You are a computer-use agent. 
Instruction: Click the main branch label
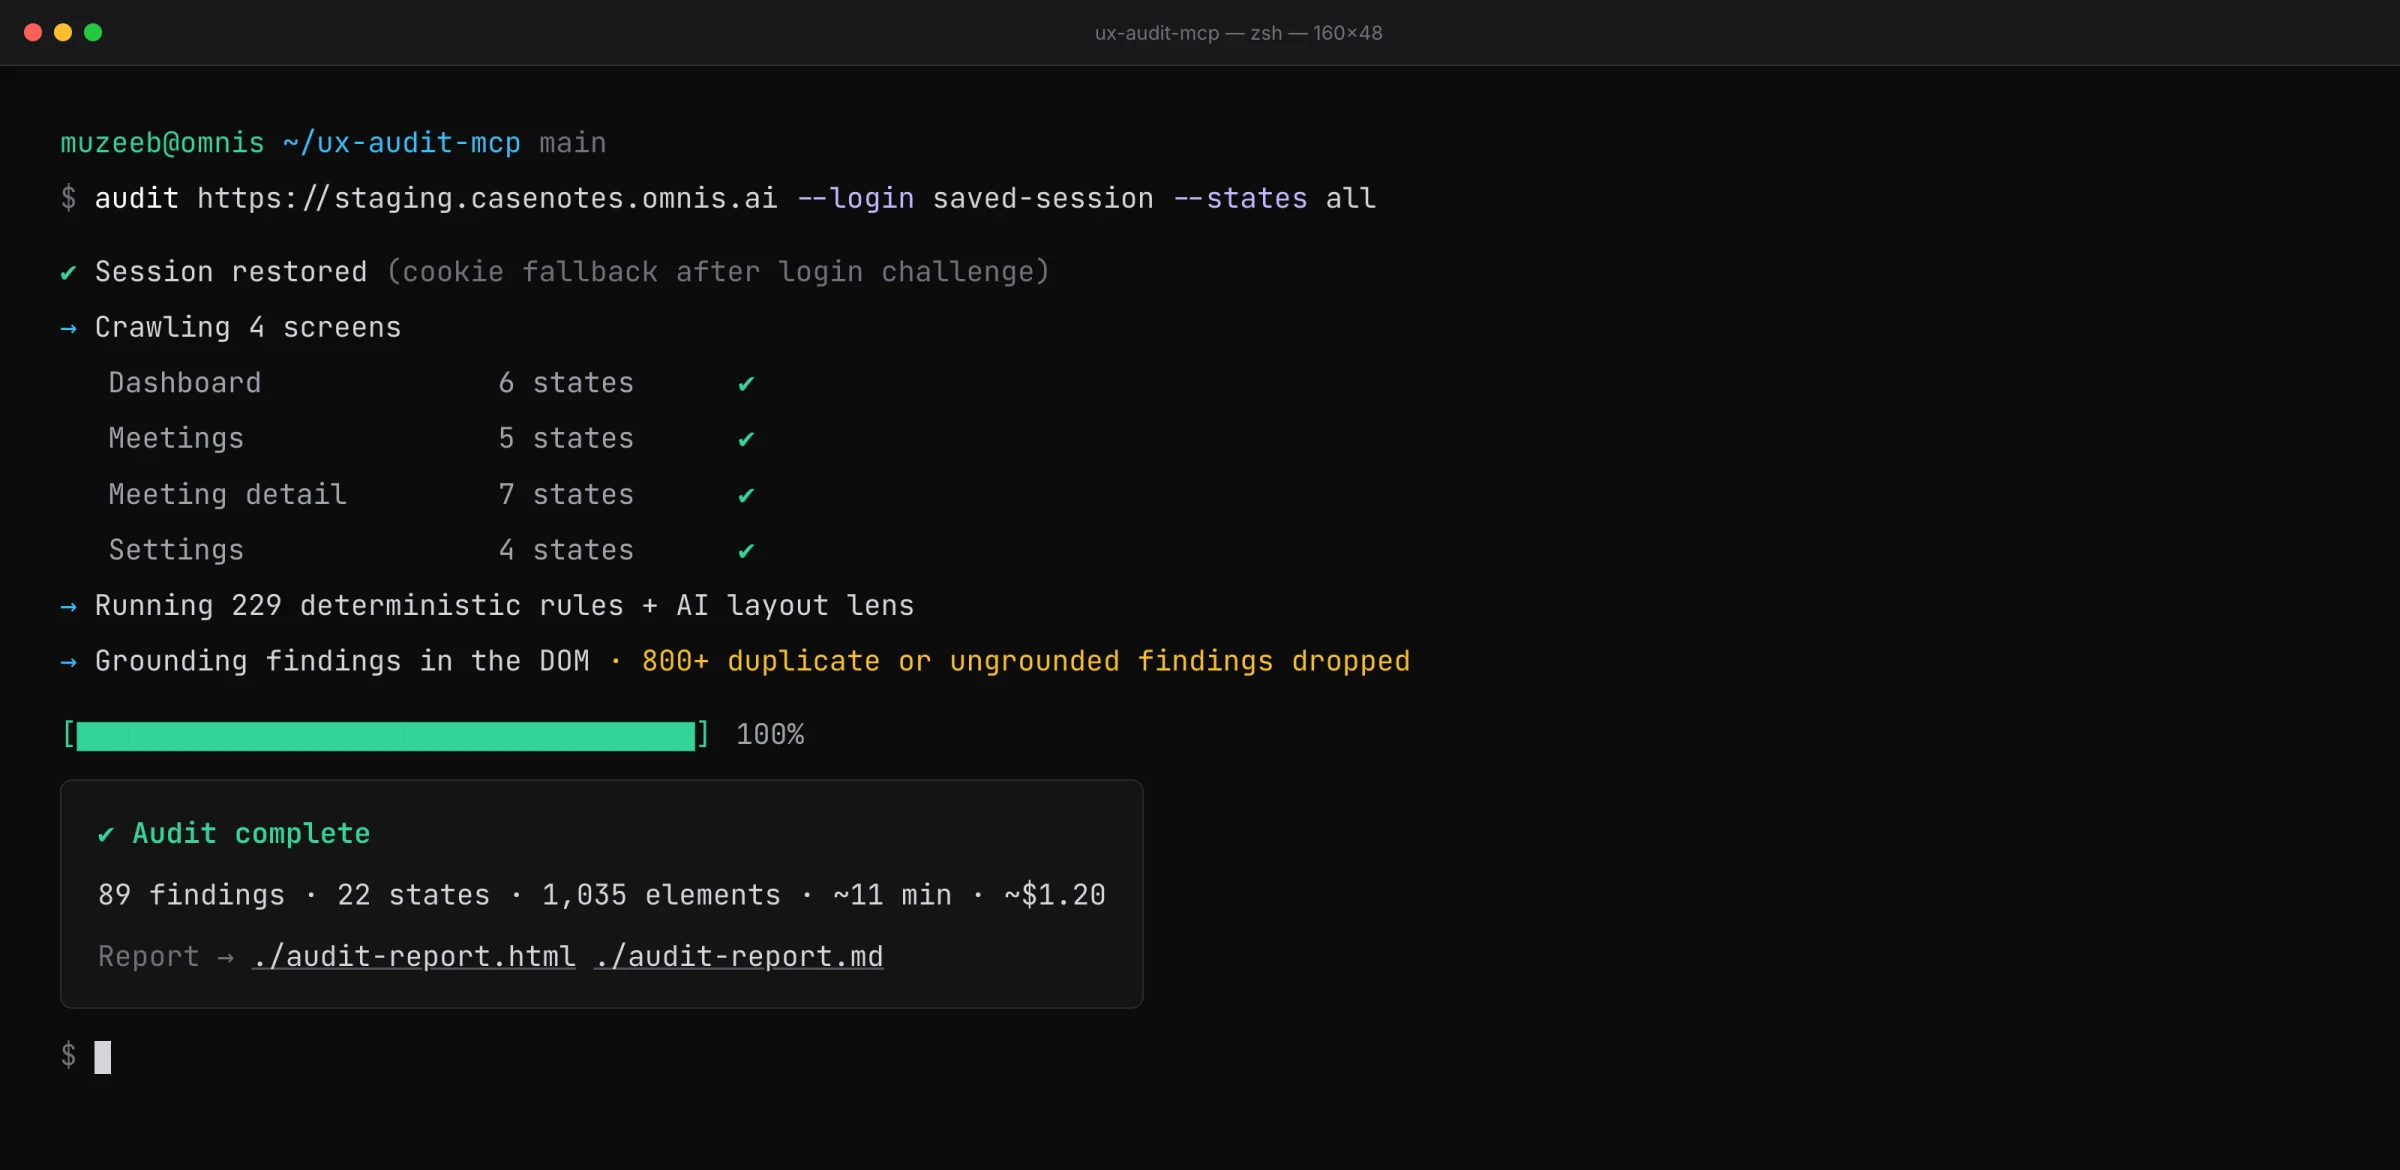(x=573, y=143)
